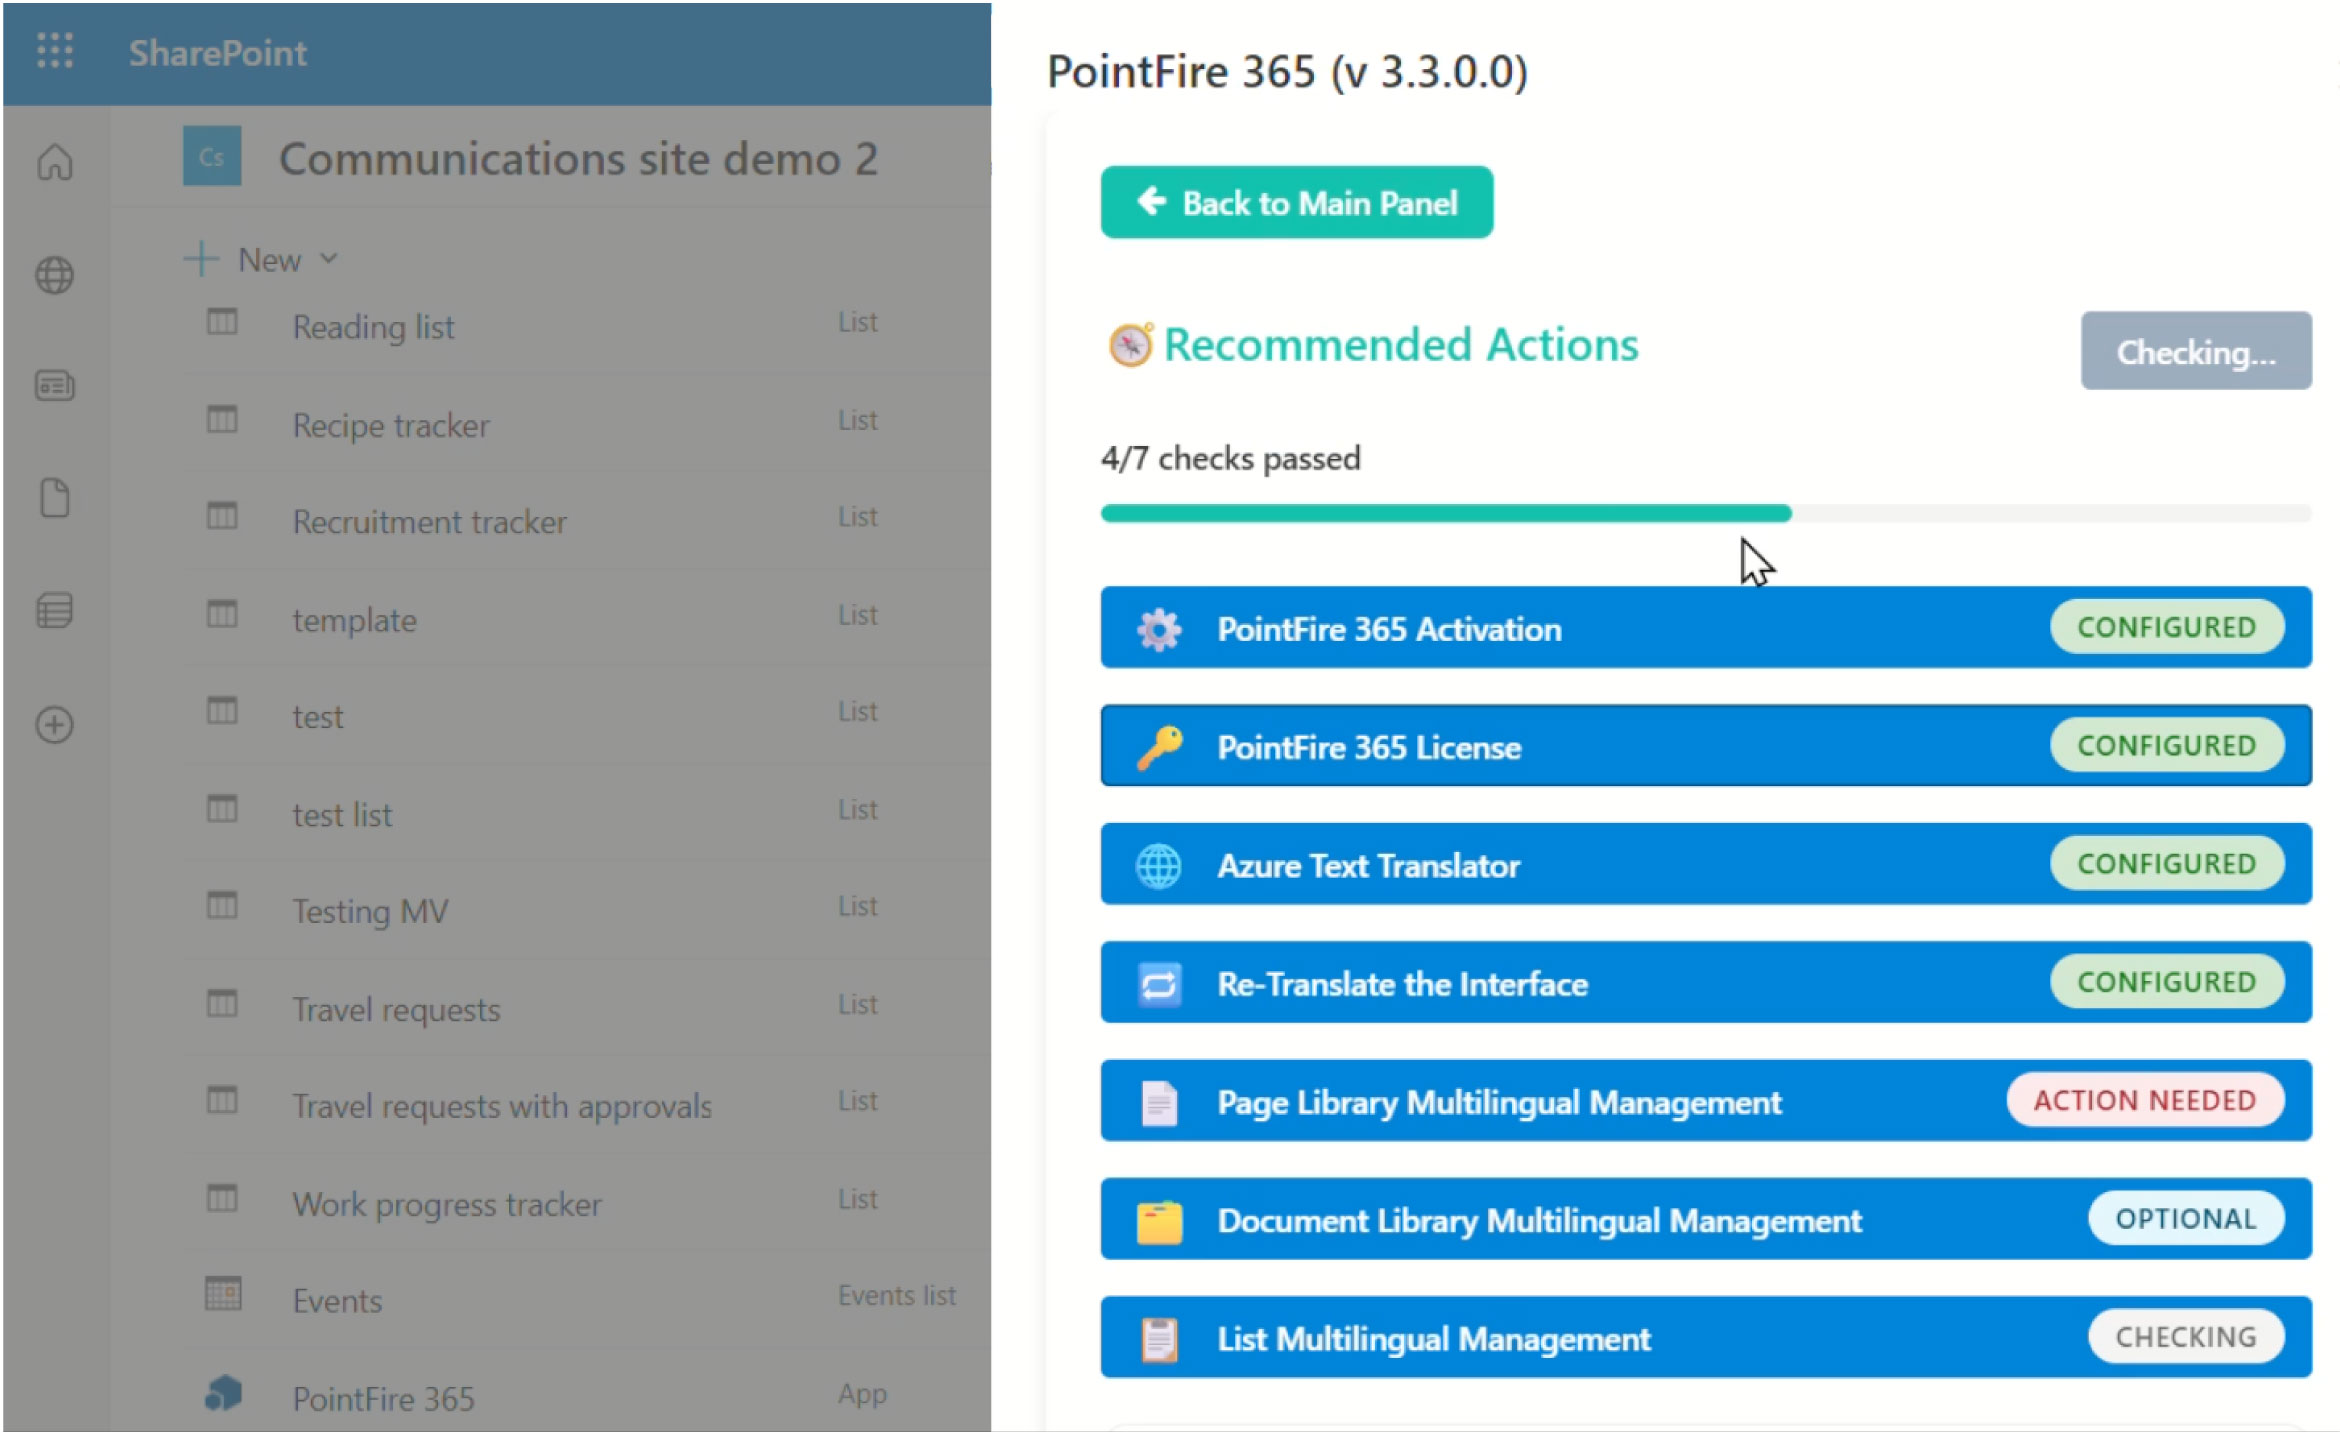
Task: Click the Back to Main Panel button
Action: pos(1296,203)
